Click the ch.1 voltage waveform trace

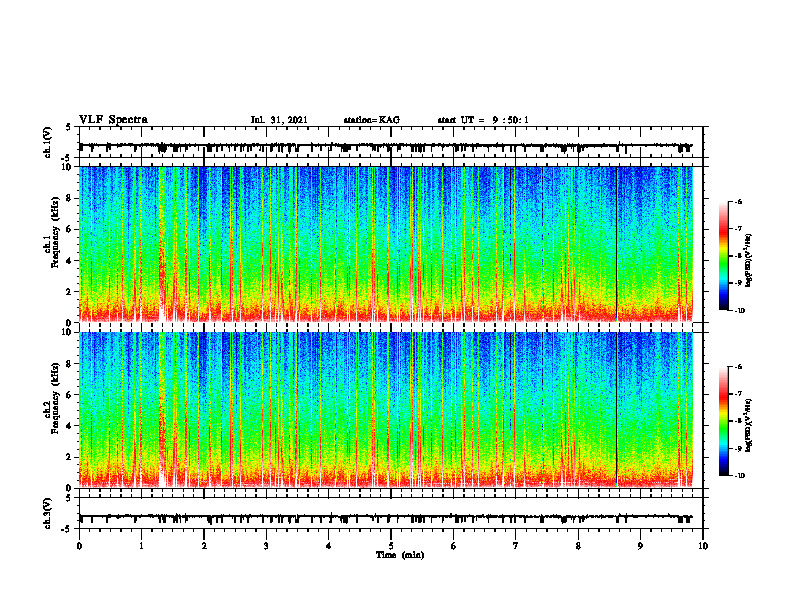[385, 145]
